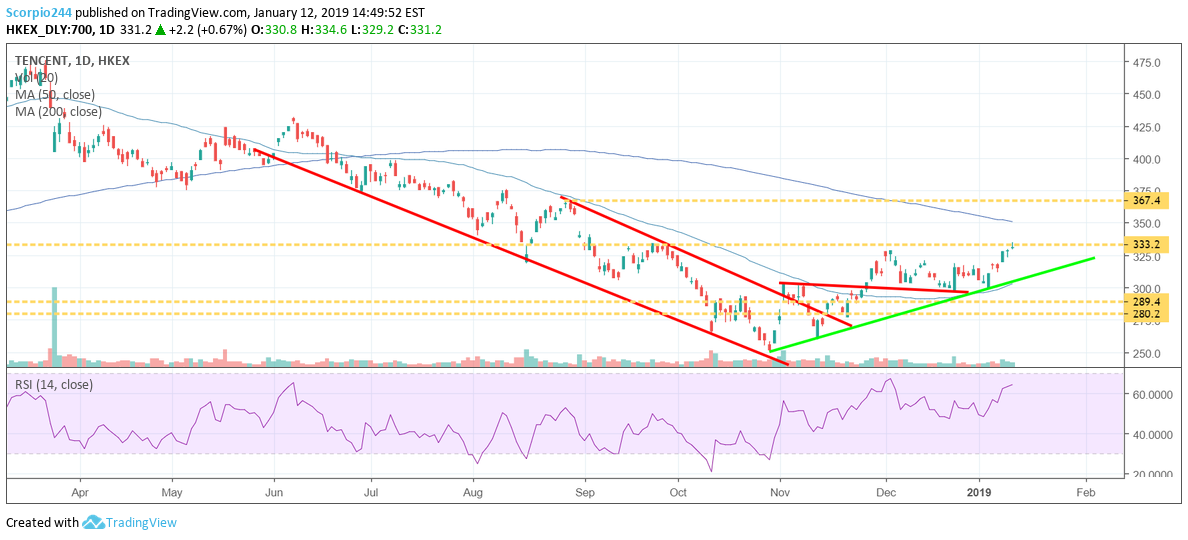Select the MA (200, close) indicator label
Viewport: 1188px width, 540px height.
pyautogui.click(x=58, y=112)
